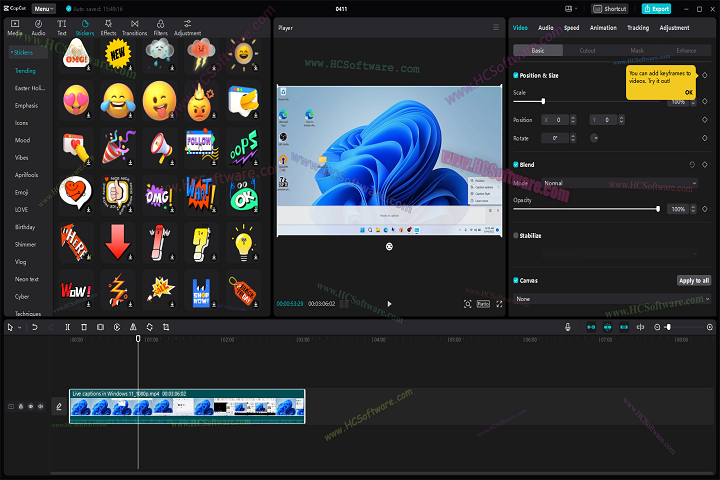
Task: Click the Undo arrow in timeline toolbar
Action: click(x=34, y=327)
